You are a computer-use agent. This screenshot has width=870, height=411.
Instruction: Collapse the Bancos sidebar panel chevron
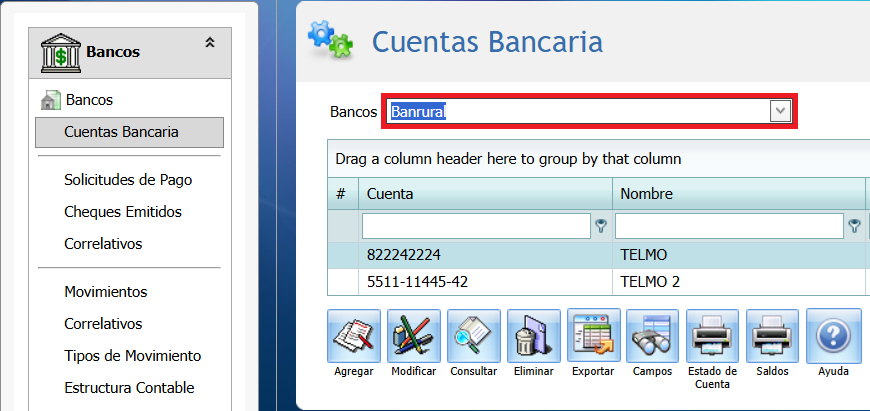pyautogui.click(x=210, y=43)
